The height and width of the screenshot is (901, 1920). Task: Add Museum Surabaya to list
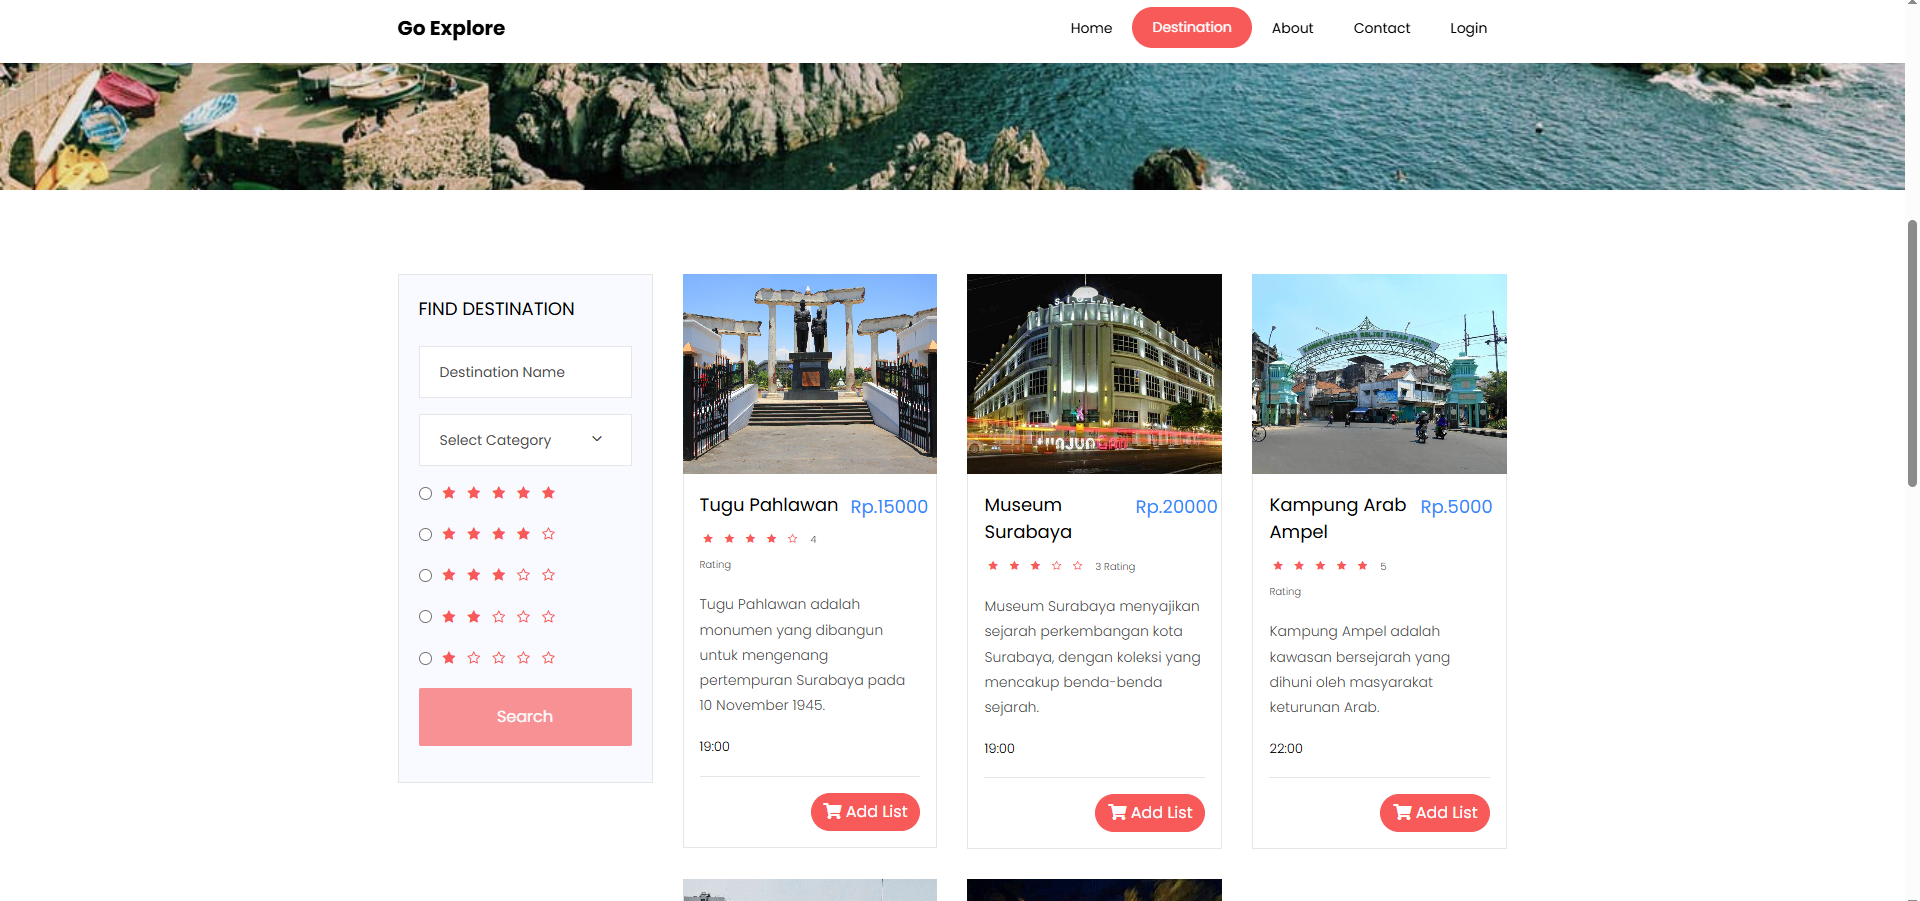click(1150, 813)
